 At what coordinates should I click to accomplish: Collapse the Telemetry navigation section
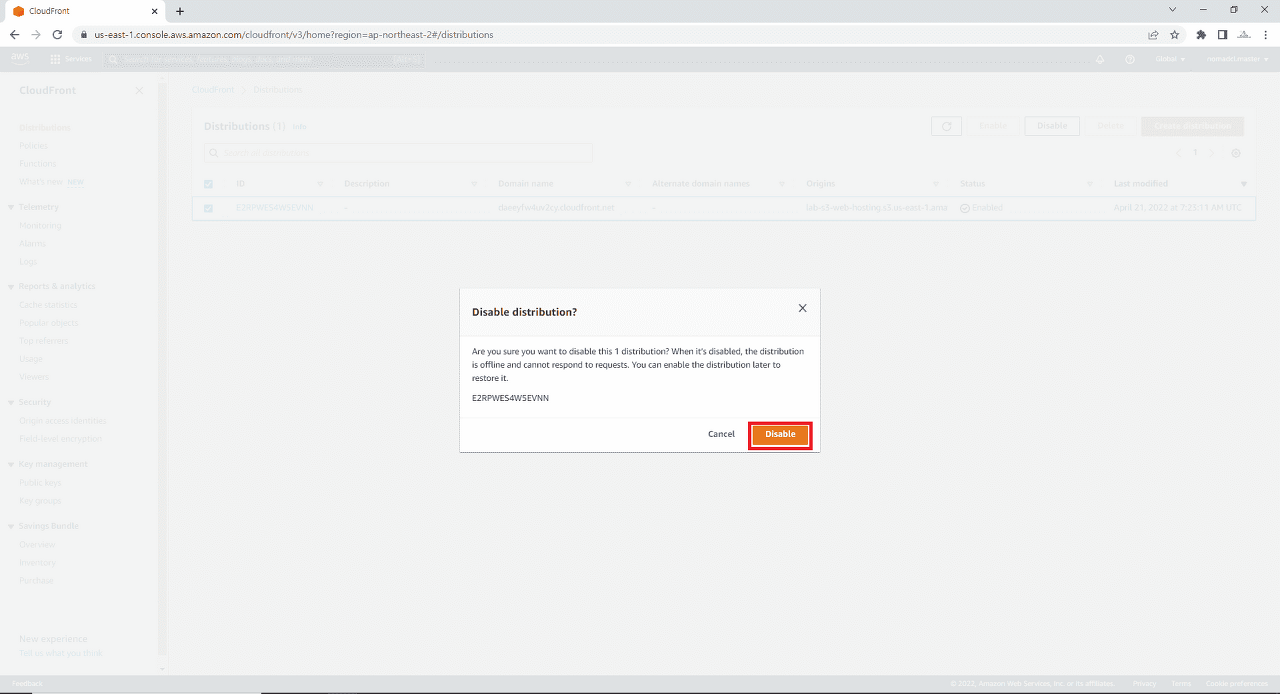click(10, 207)
